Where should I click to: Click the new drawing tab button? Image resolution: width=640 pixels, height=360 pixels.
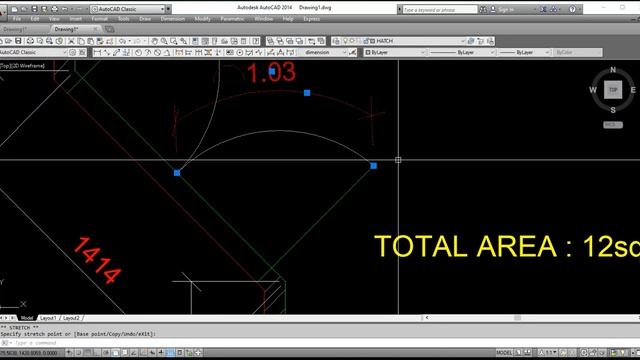pos(110,29)
